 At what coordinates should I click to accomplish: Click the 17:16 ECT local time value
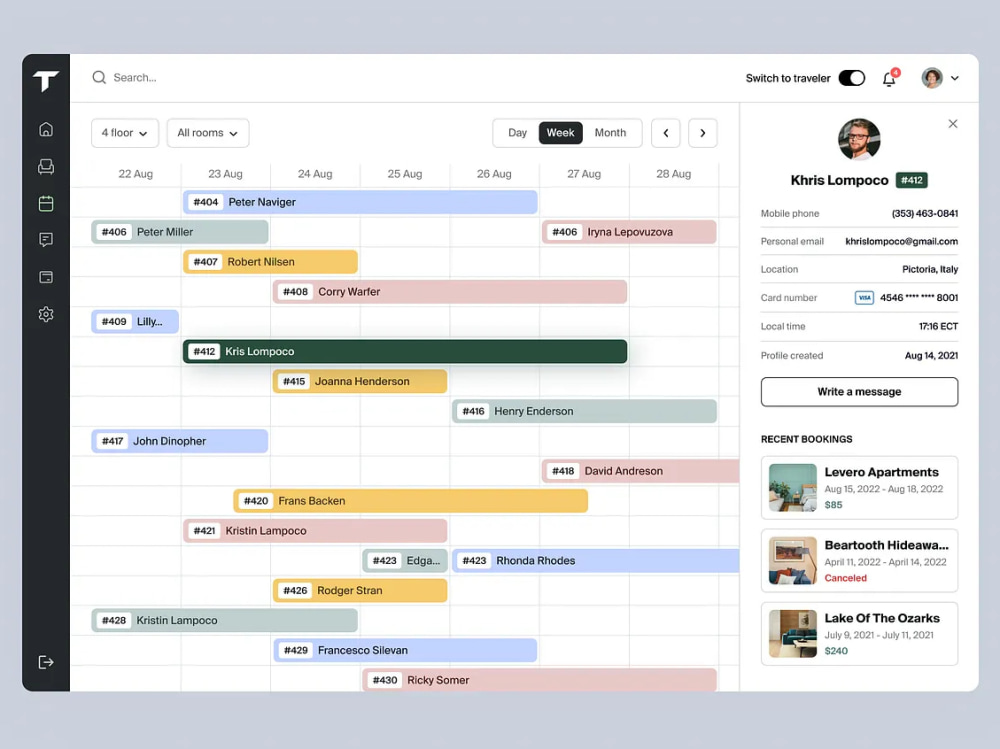click(938, 327)
